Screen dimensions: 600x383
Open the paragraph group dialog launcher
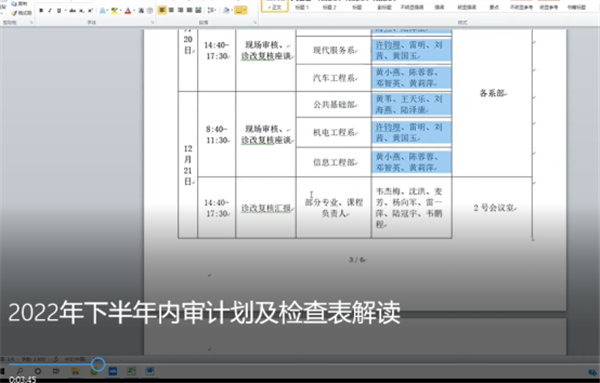tap(255, 23)
